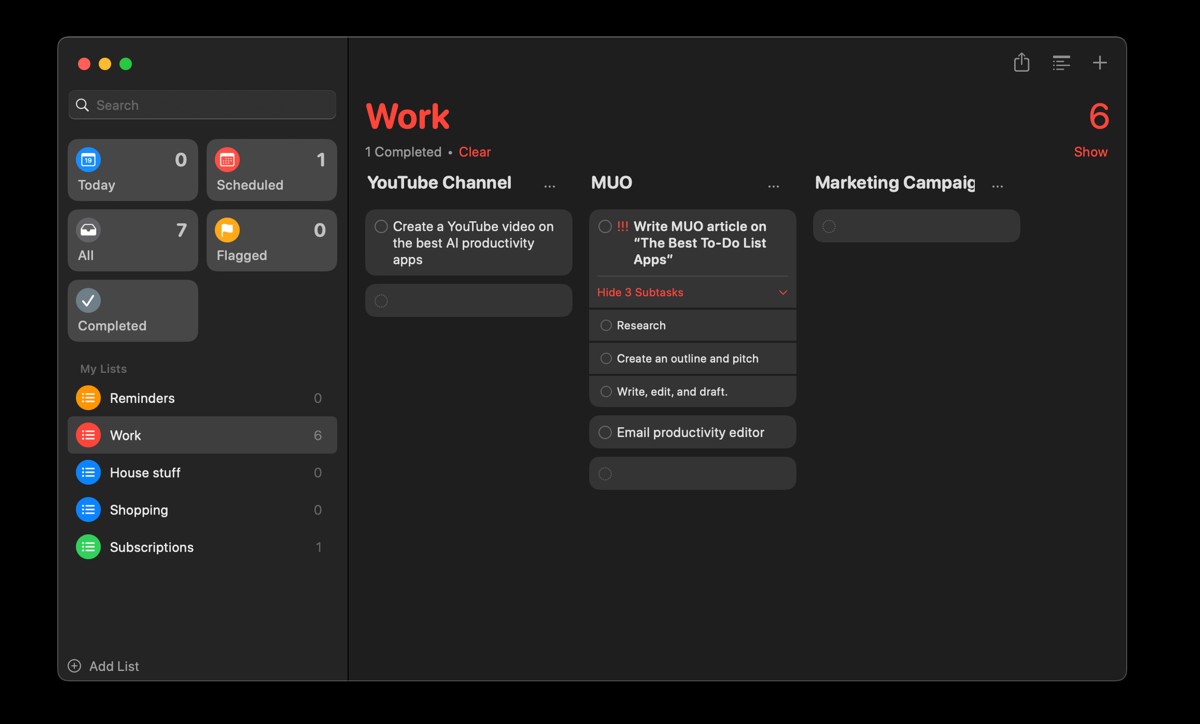Click the Today calendar icon
Screen dimensions: 1200x724
[x=89, y=160]
